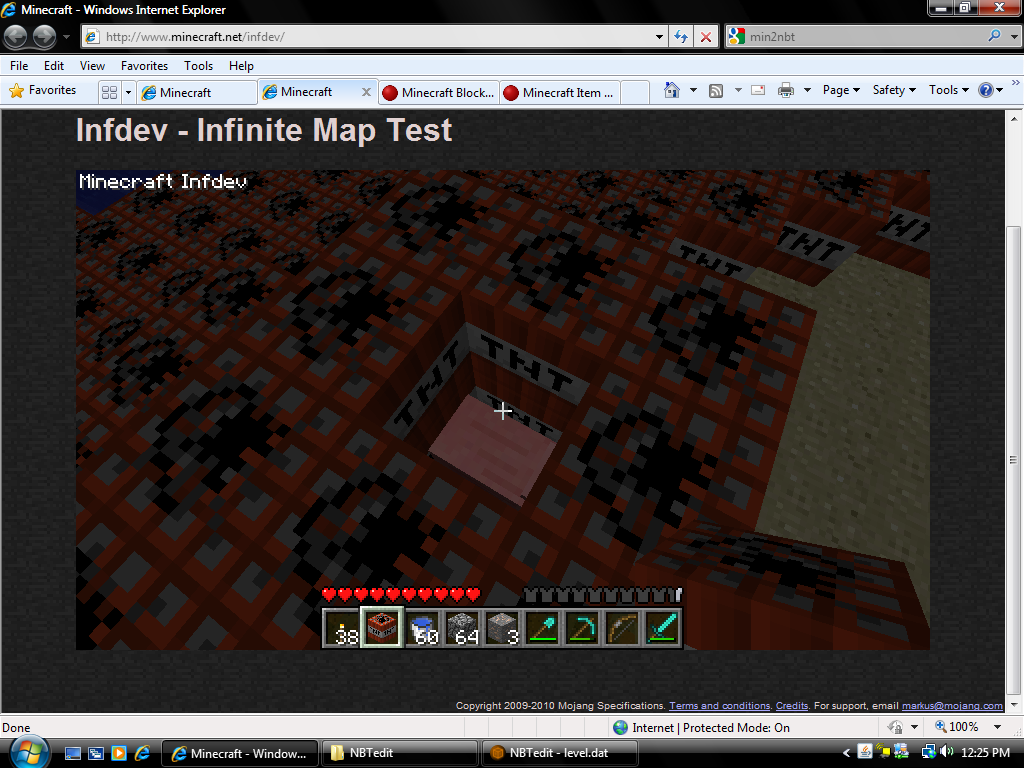1024x768 pixels.
Task: Click Switch between windows quick launch icon
Action: [x=96, y=753]
